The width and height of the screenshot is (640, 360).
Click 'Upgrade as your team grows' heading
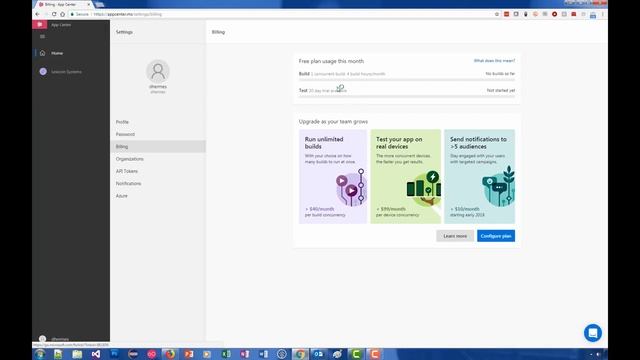[x=333, y=122]
